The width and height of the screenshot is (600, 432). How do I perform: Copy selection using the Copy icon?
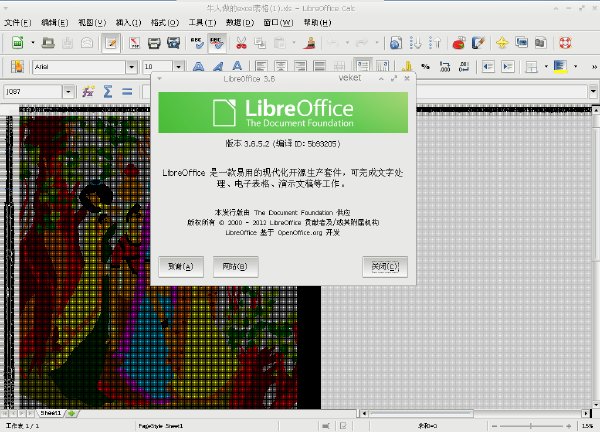point(260,42)
